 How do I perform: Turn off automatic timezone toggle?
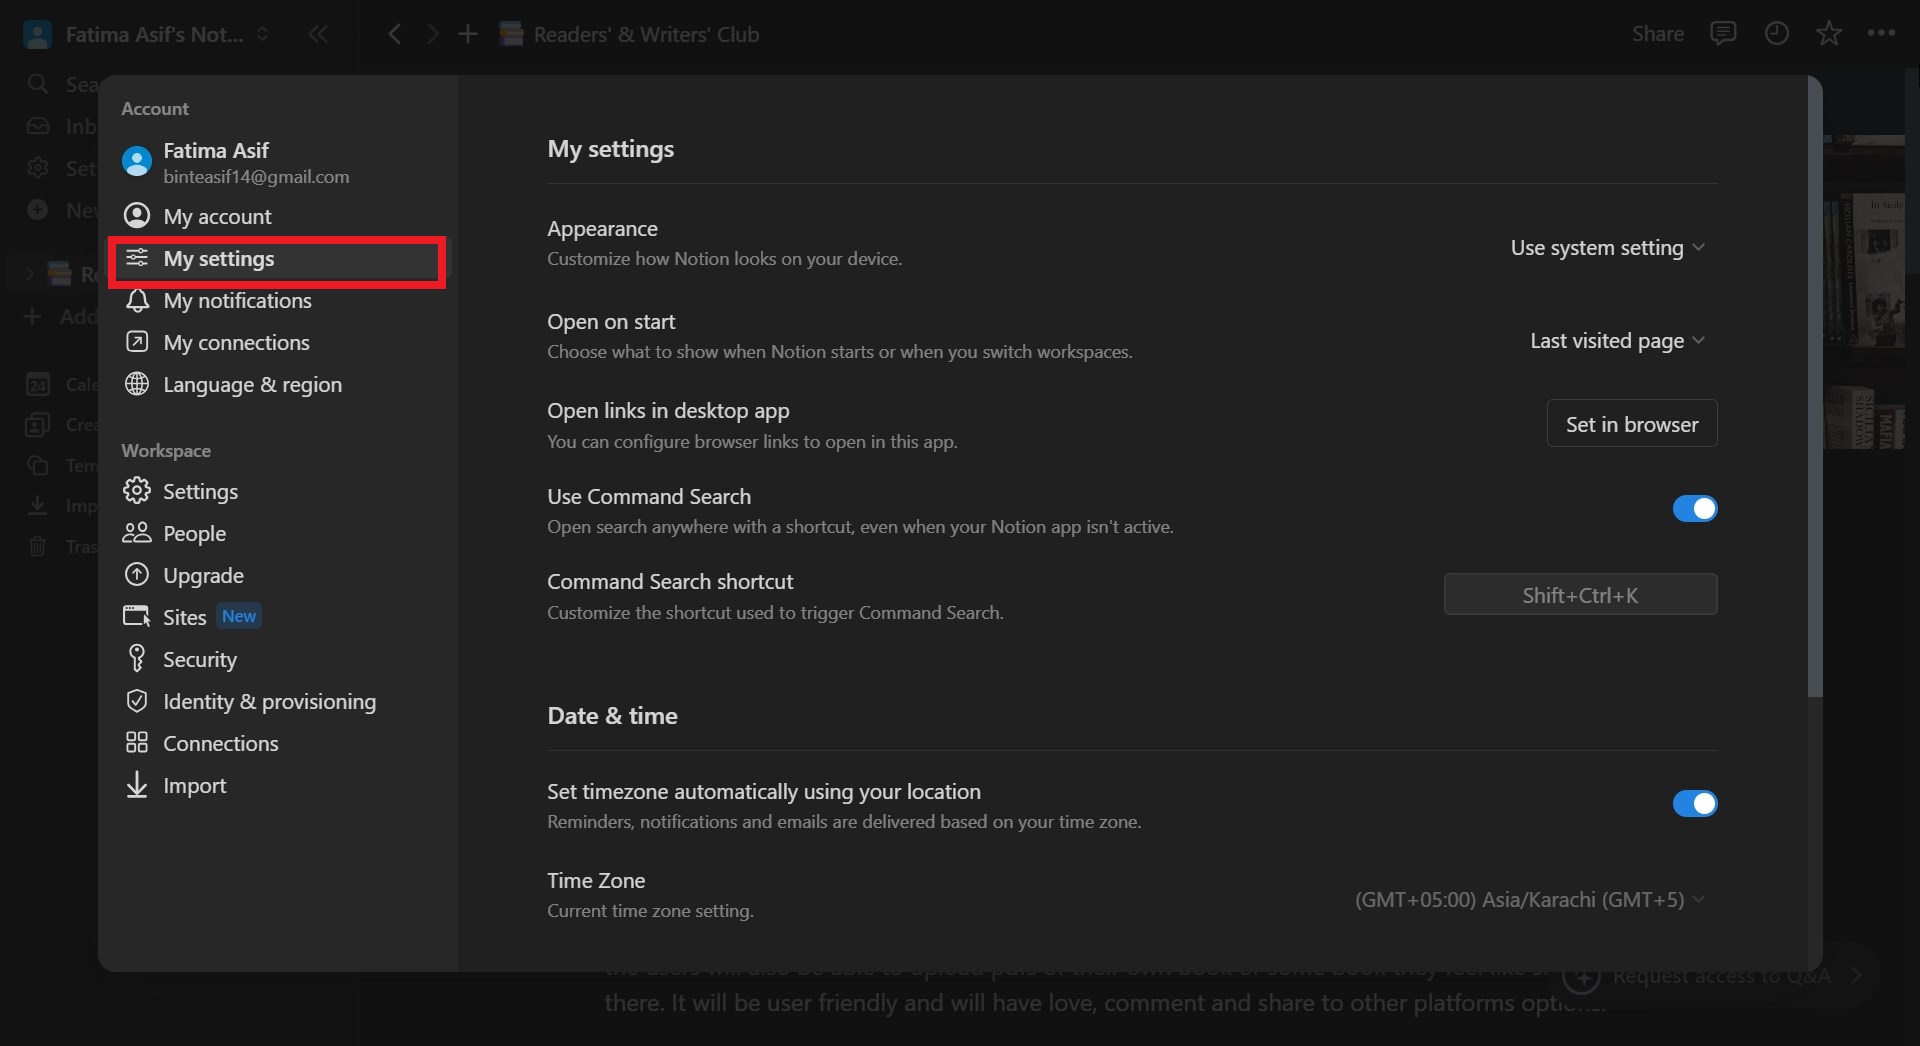click(1694, 804)
